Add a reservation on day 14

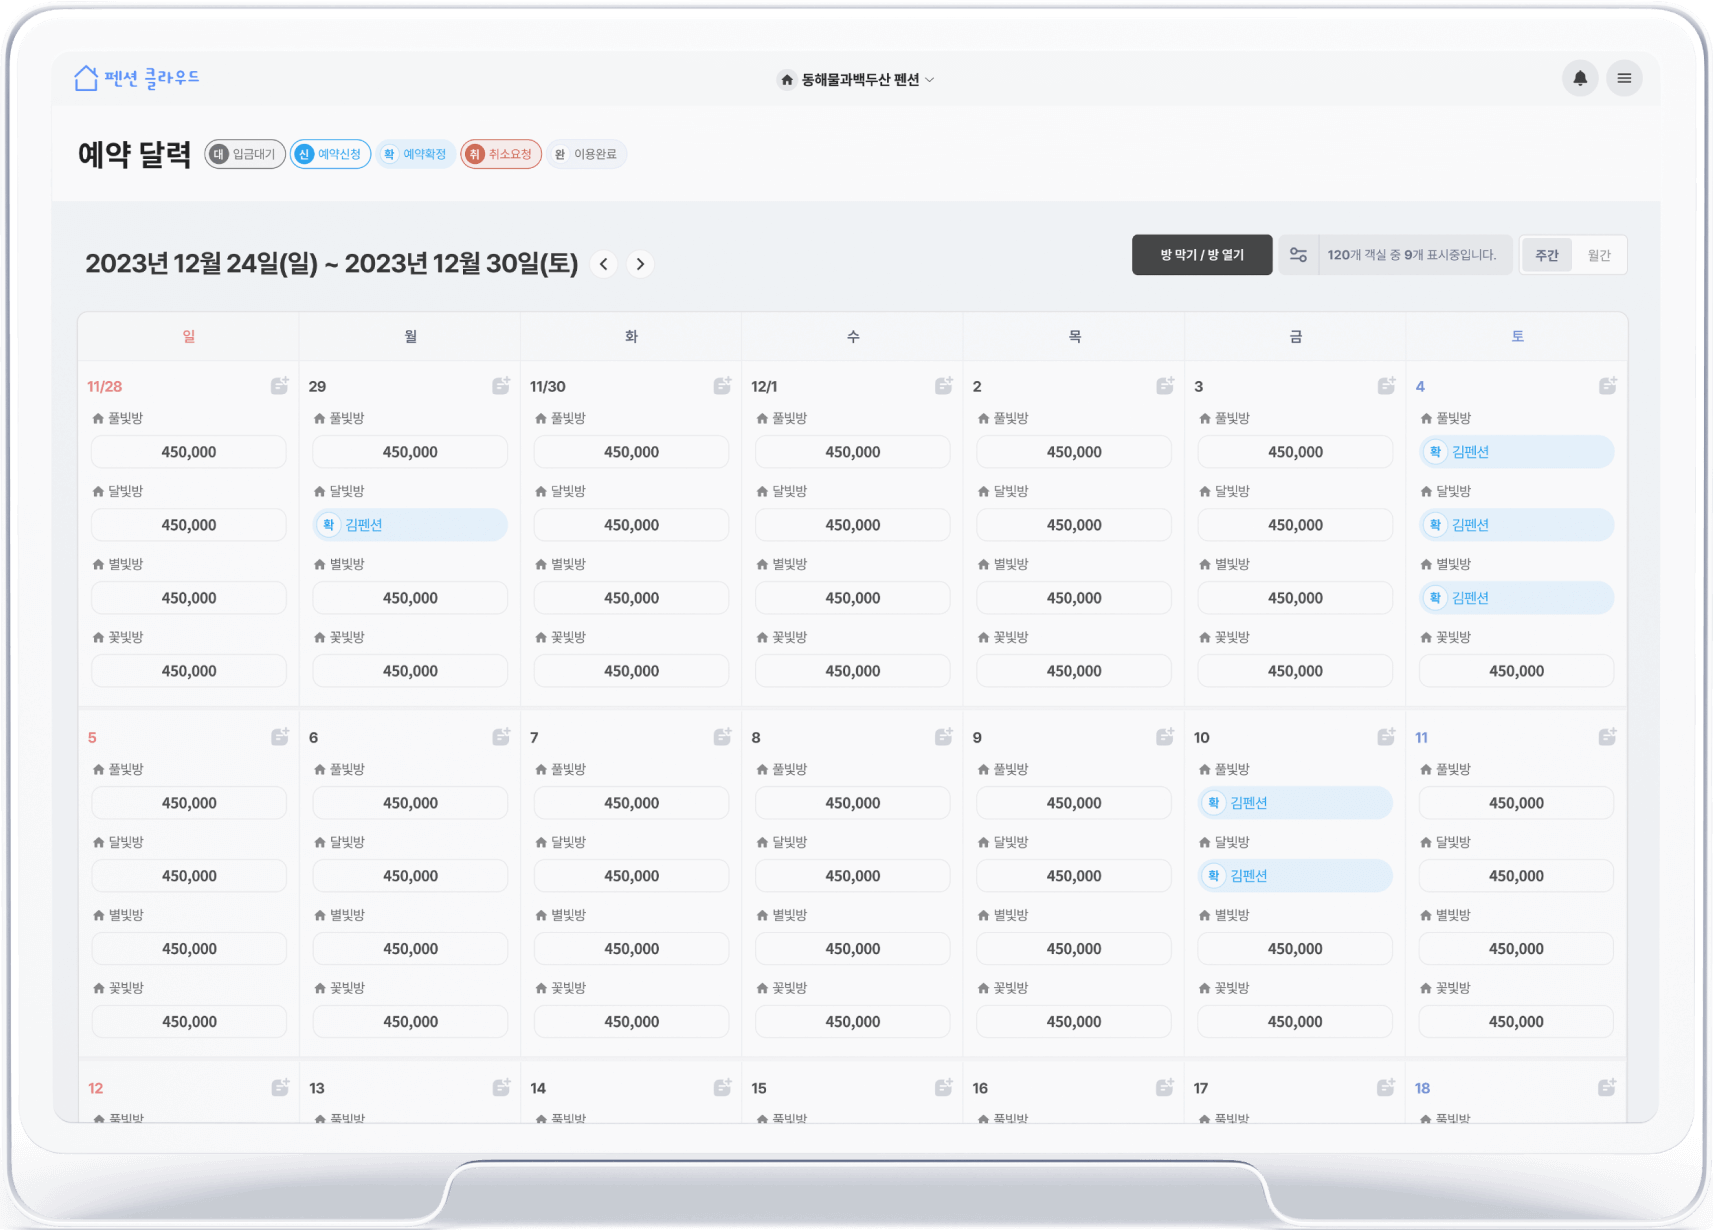(x=722, y=1088)
